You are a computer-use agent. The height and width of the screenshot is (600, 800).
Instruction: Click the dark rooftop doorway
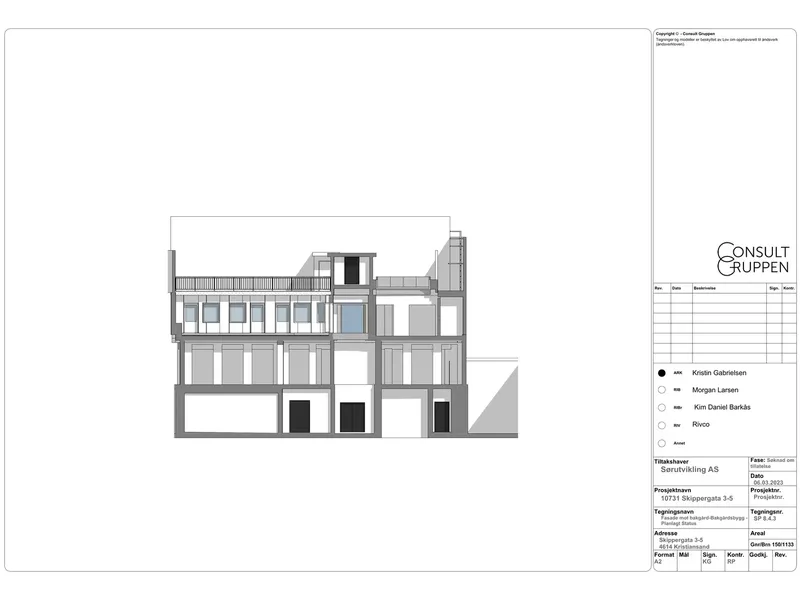(x=352, y=270)
